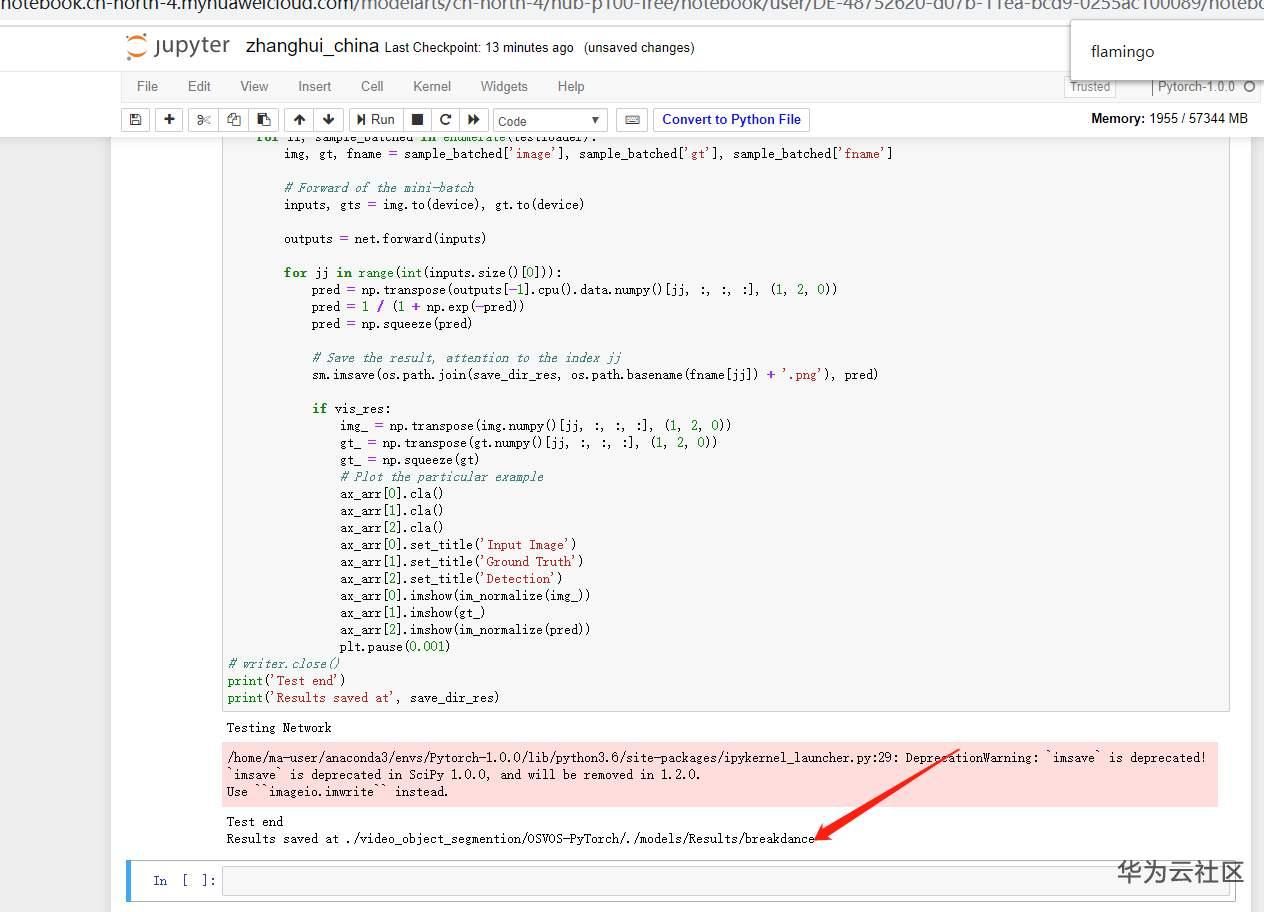
Task: Click the sm.imsave code line
Action: (595, 374)
